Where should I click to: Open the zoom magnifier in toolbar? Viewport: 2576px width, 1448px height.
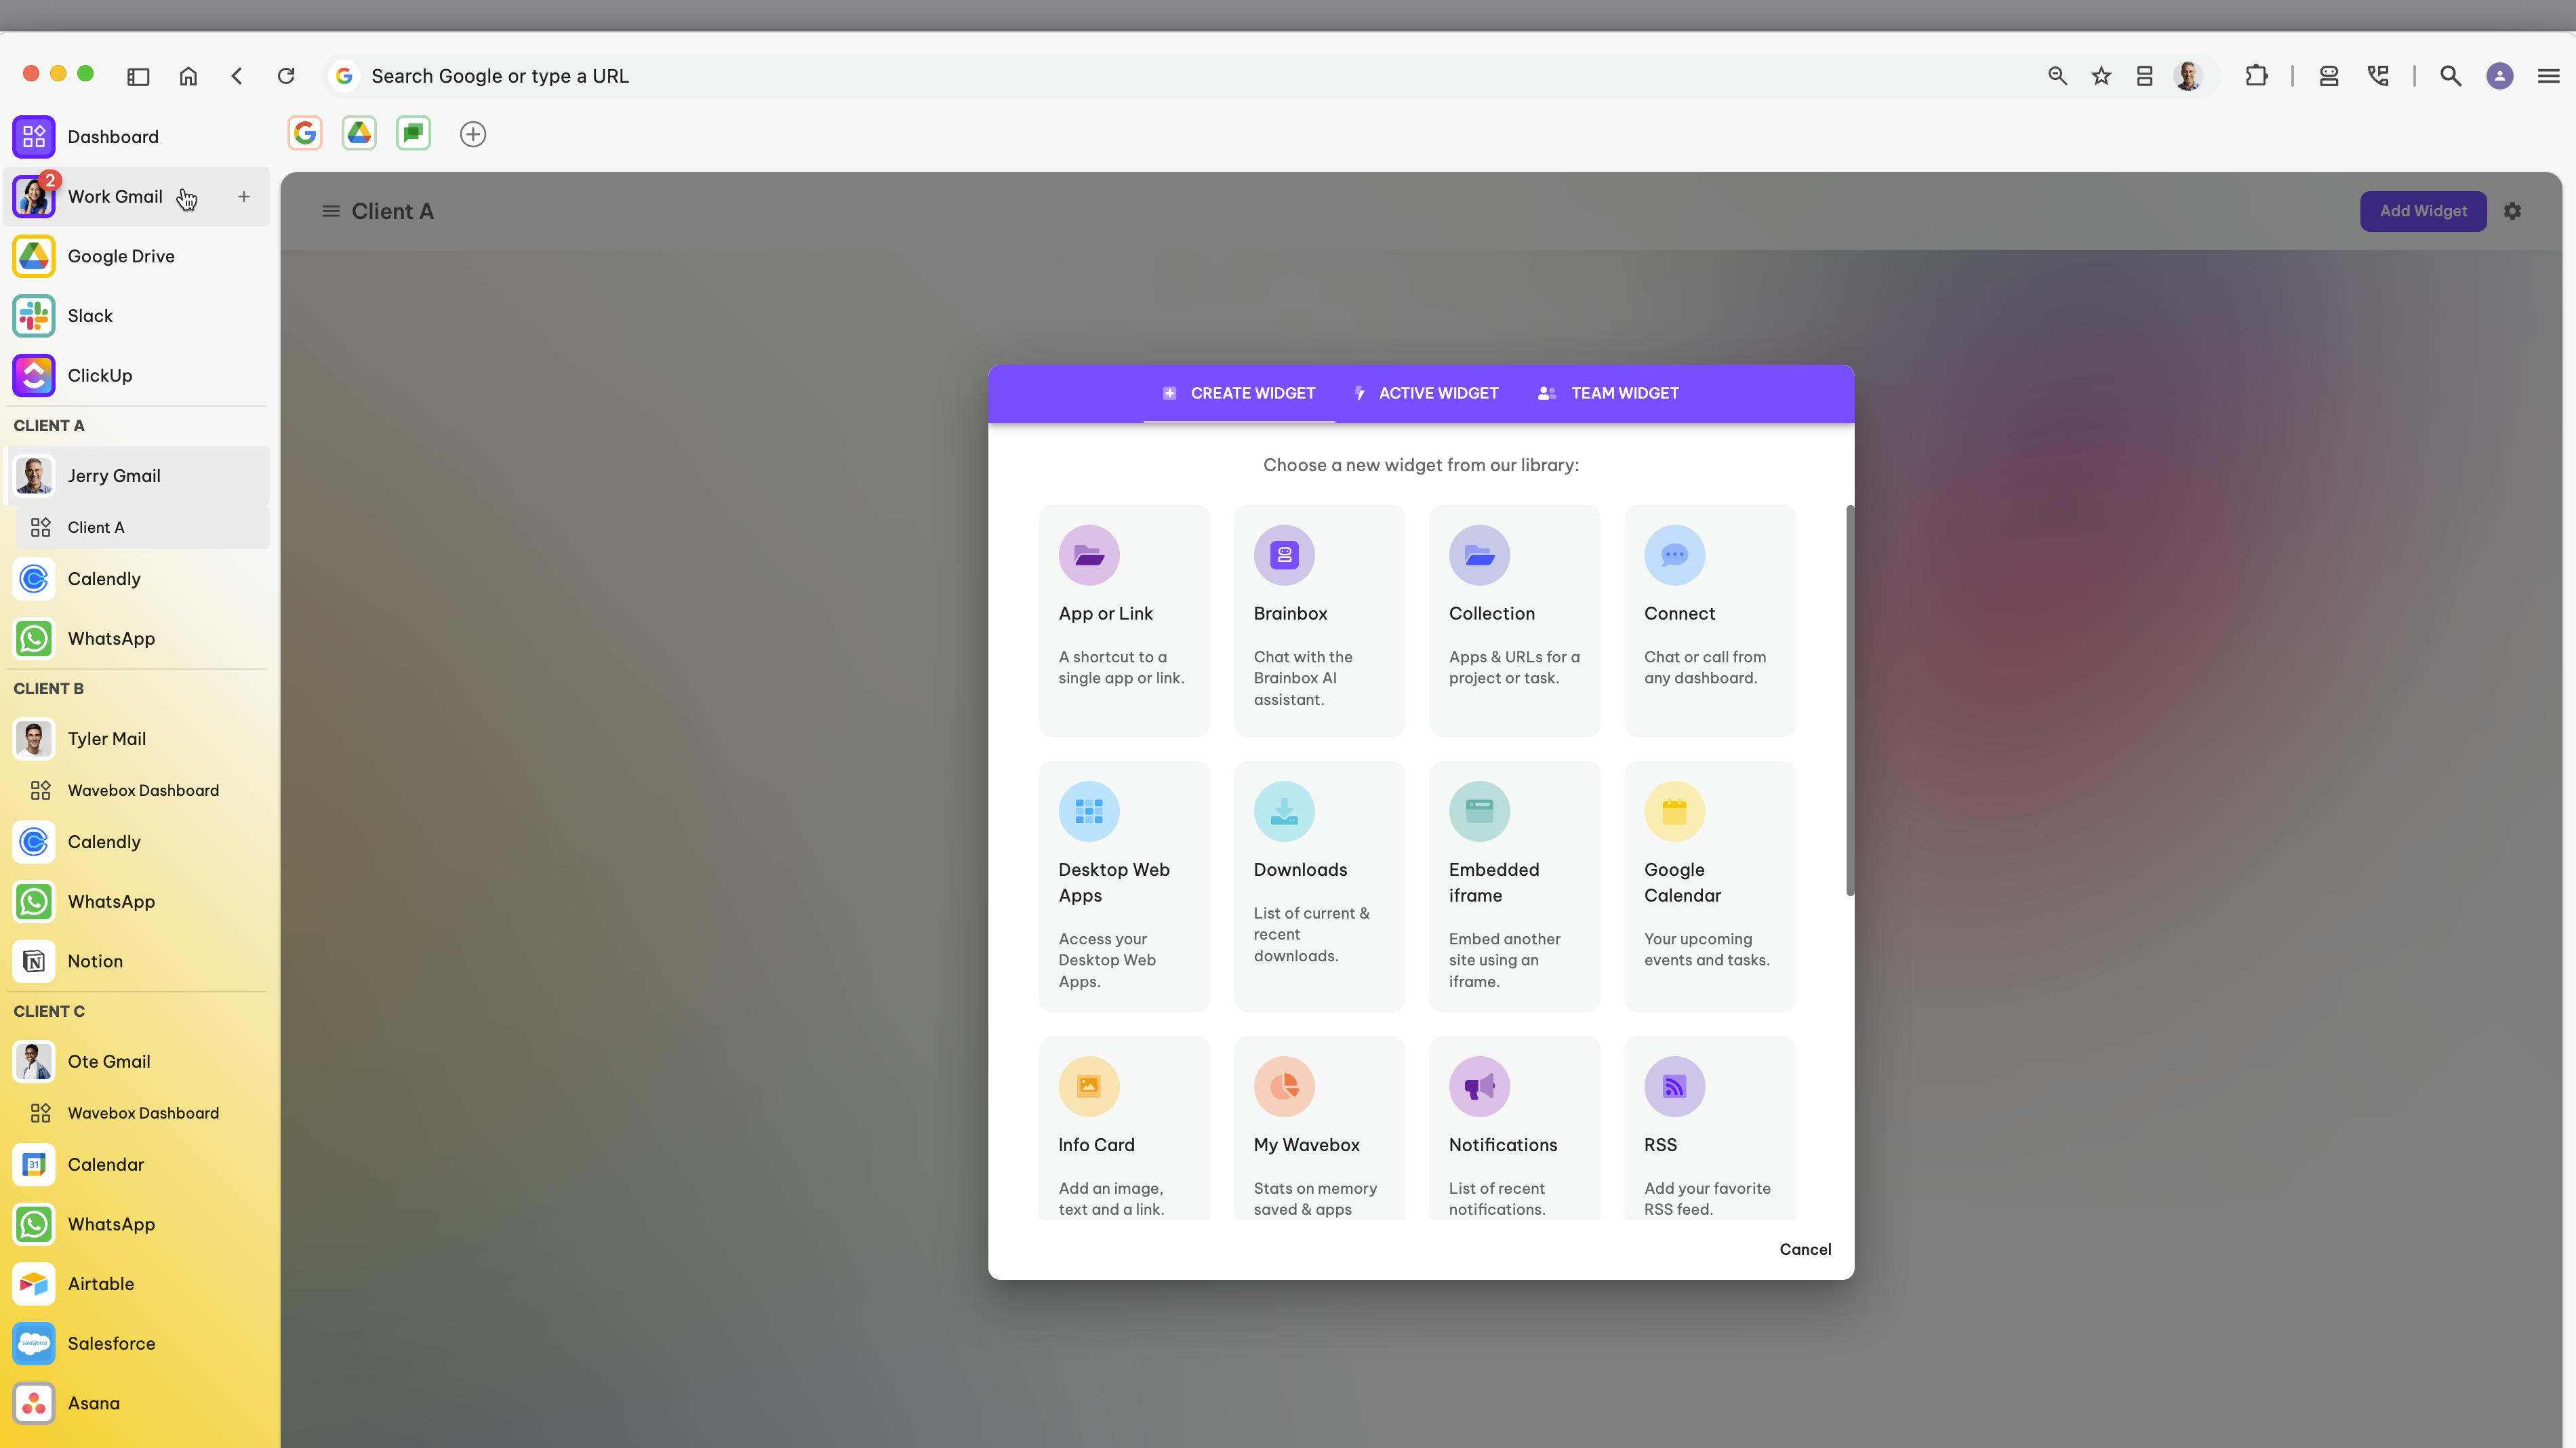click(x=2057, y=76)
